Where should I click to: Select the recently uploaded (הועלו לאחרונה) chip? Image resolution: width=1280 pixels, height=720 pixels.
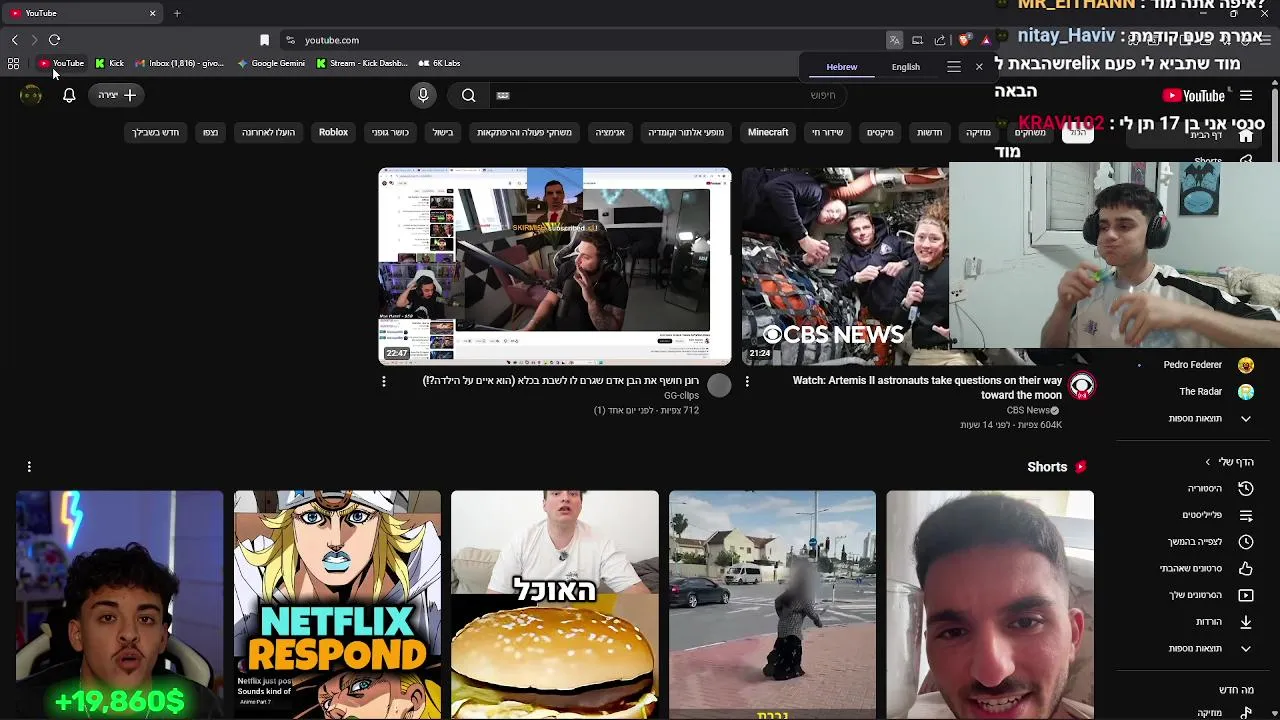268,132
